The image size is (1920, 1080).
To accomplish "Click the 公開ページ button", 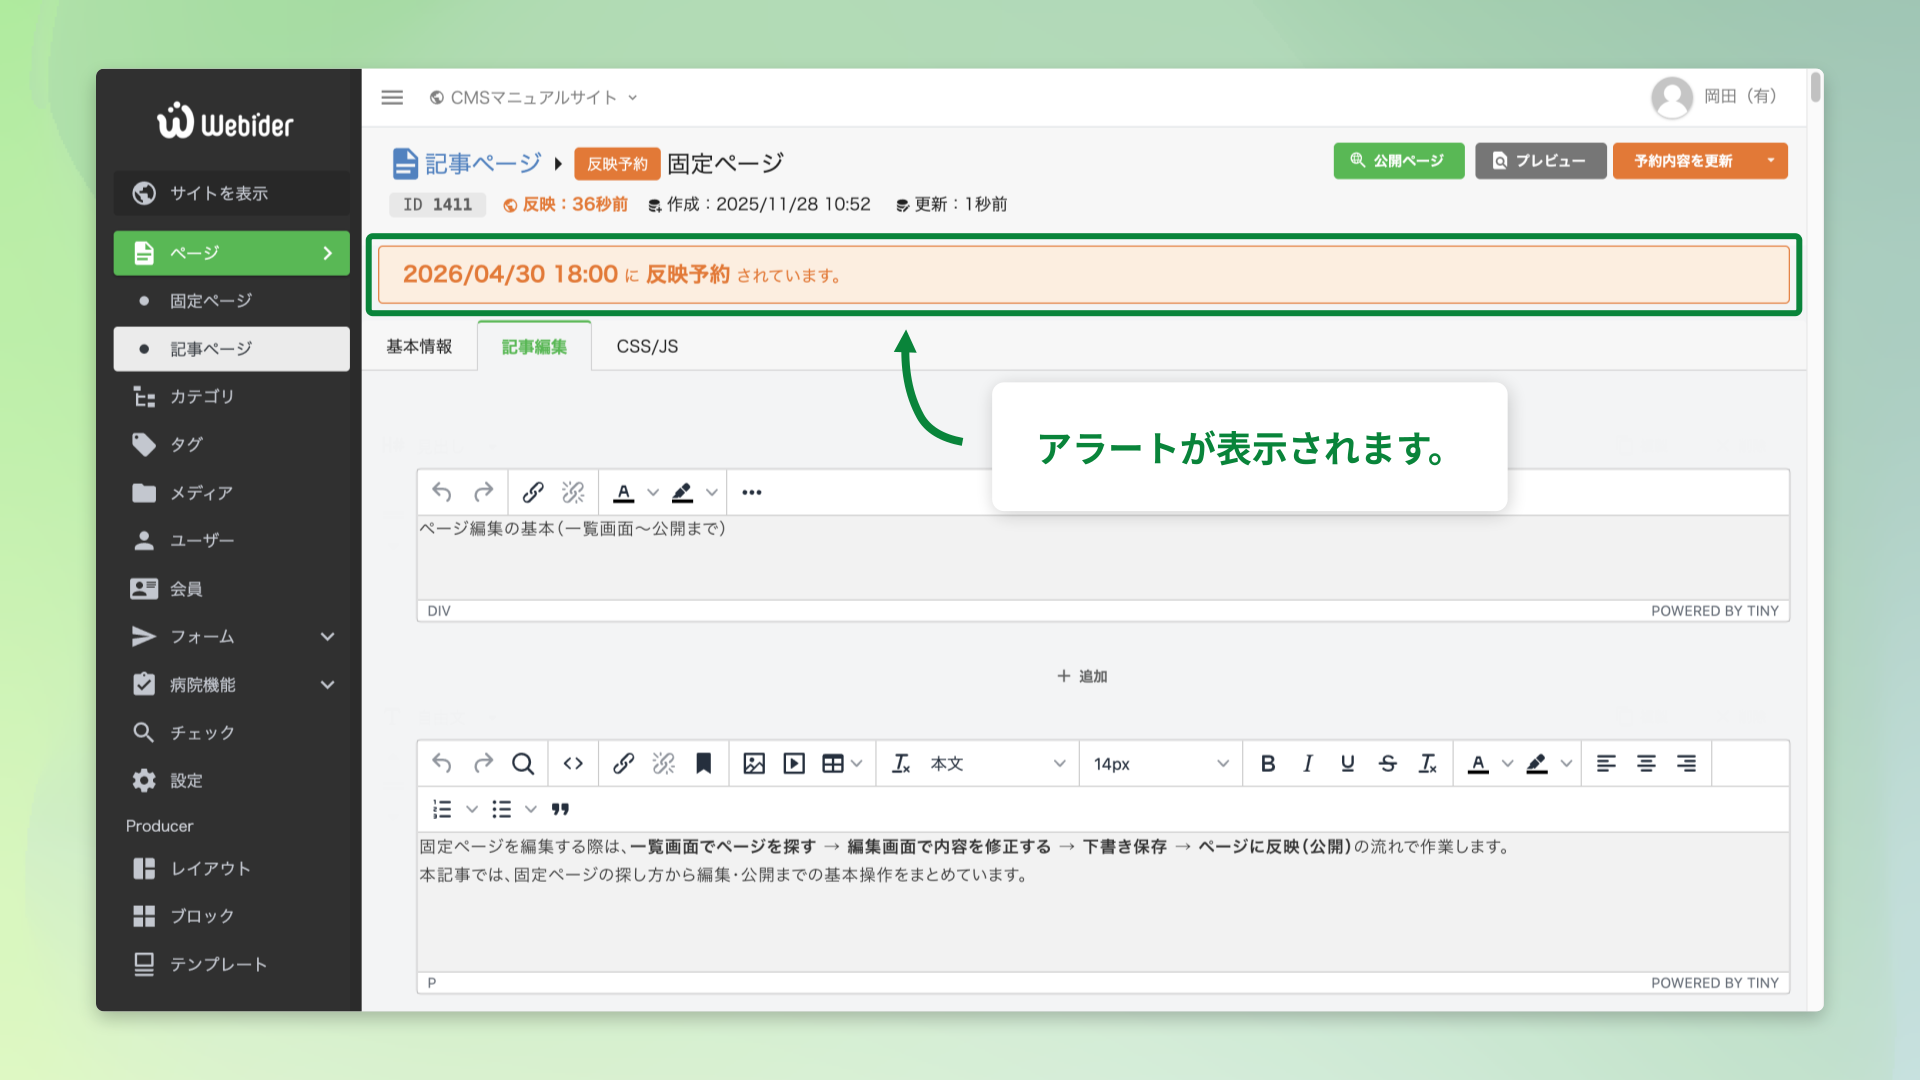I will [x=1398, y=161].
